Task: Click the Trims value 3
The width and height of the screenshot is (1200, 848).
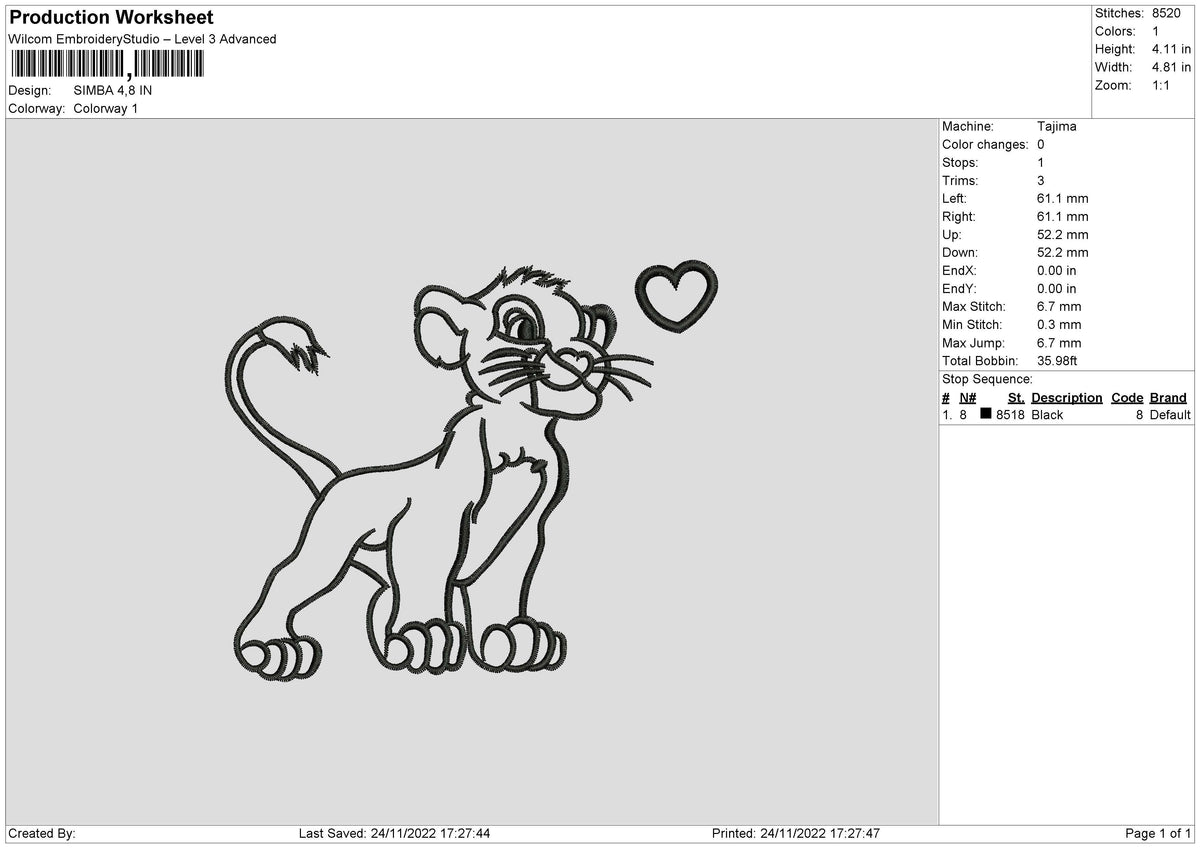Action: [x=1040, y=180]
